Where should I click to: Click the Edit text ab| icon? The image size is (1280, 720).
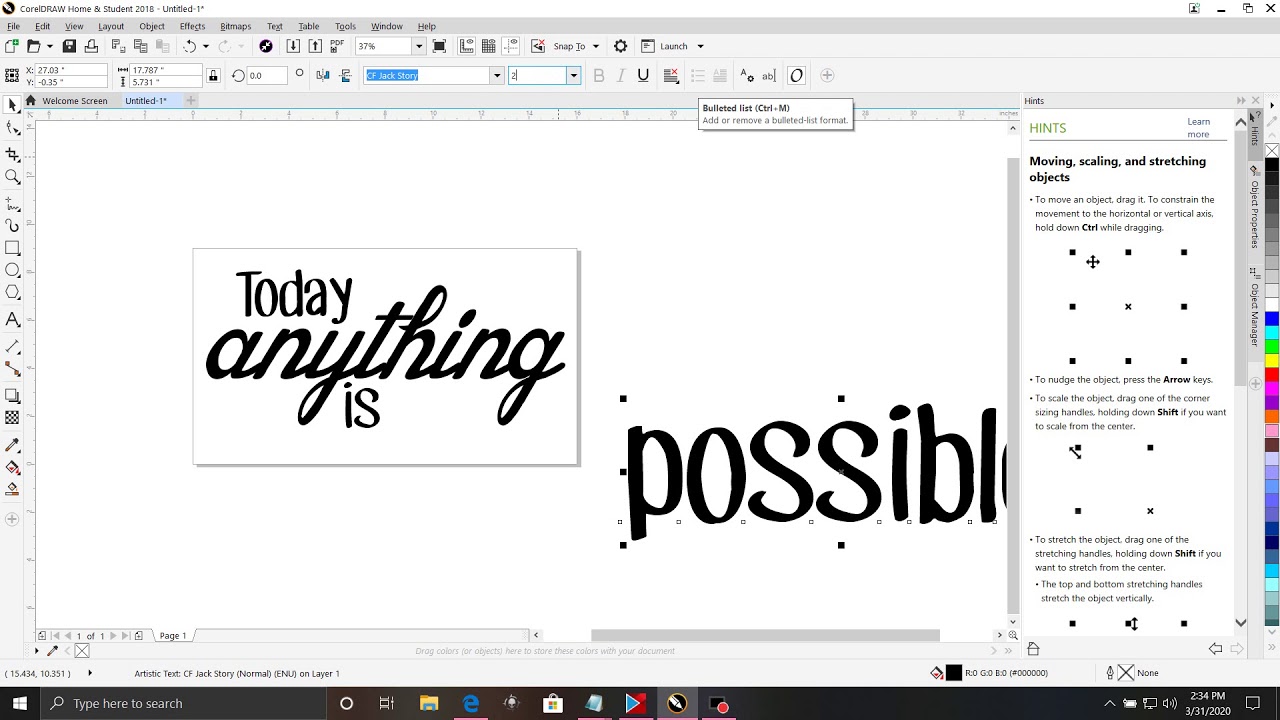(768, 75)
